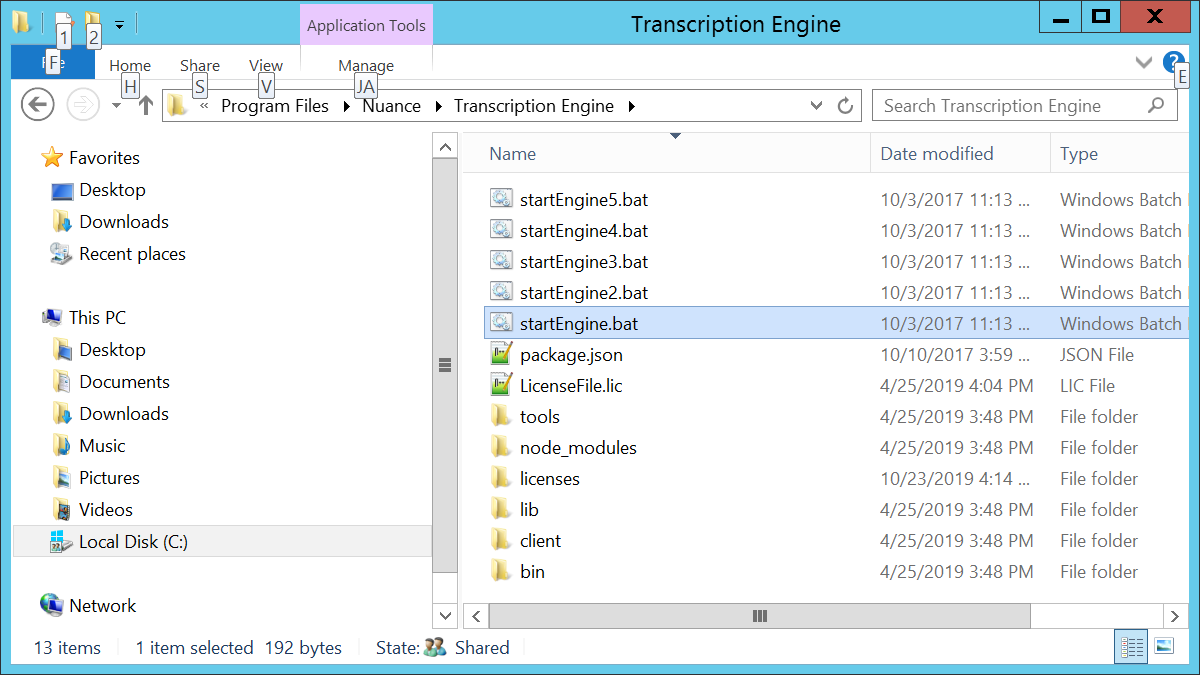Viewport: 1200px width, 675px height.
Task: Open Help with the question mark icon
Action: pos(1172,63)
